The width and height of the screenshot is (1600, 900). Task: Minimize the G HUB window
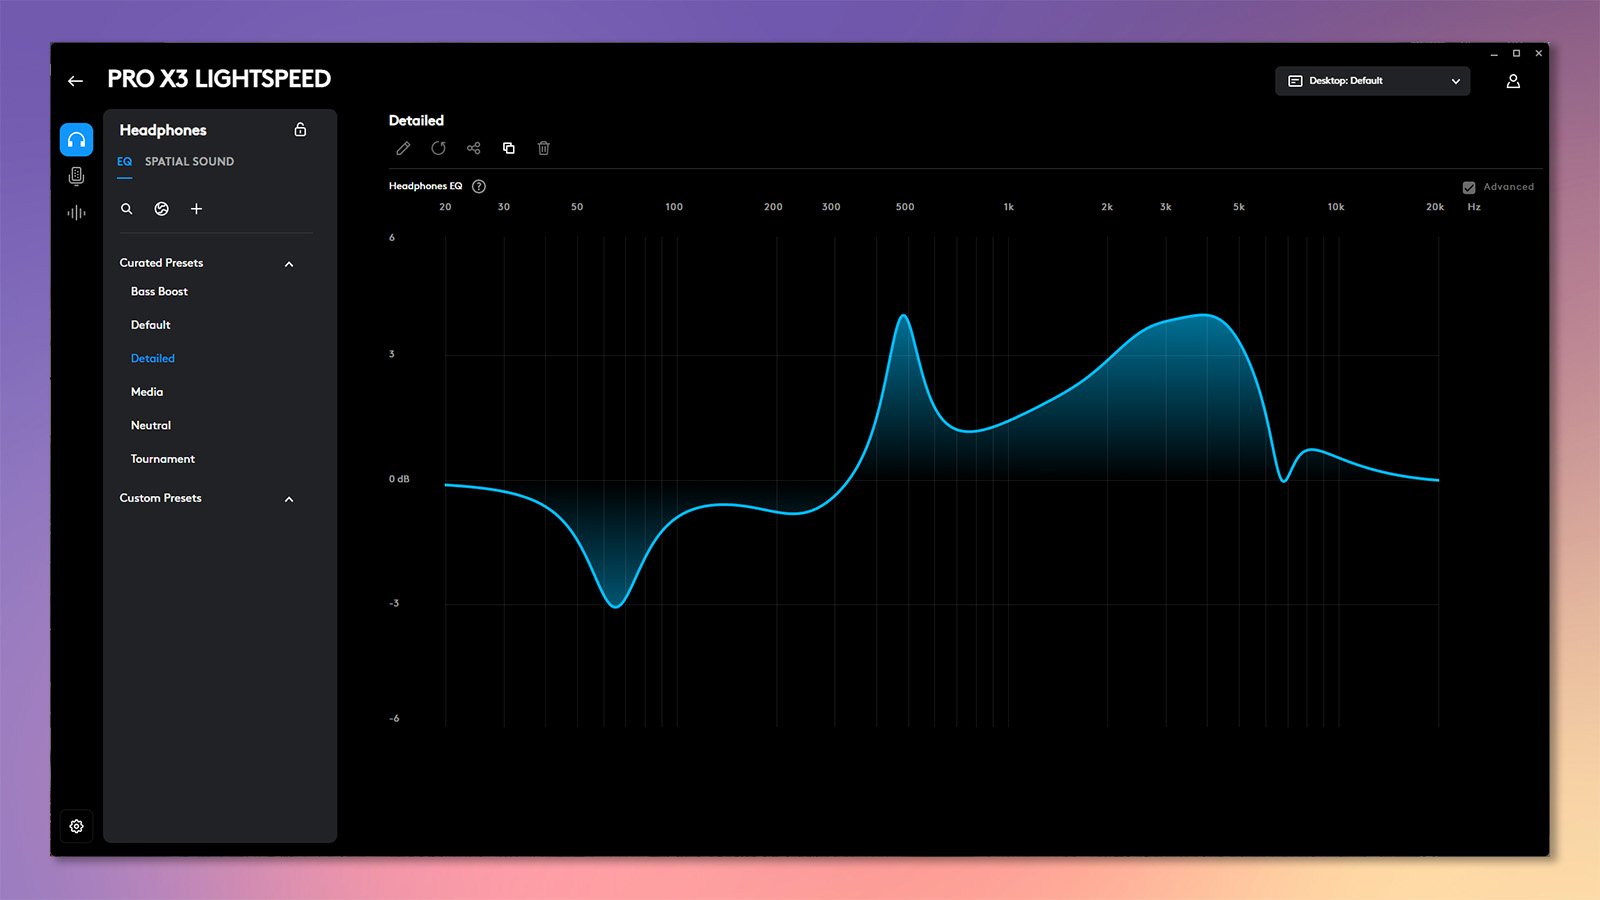[x=1494, y=54]
